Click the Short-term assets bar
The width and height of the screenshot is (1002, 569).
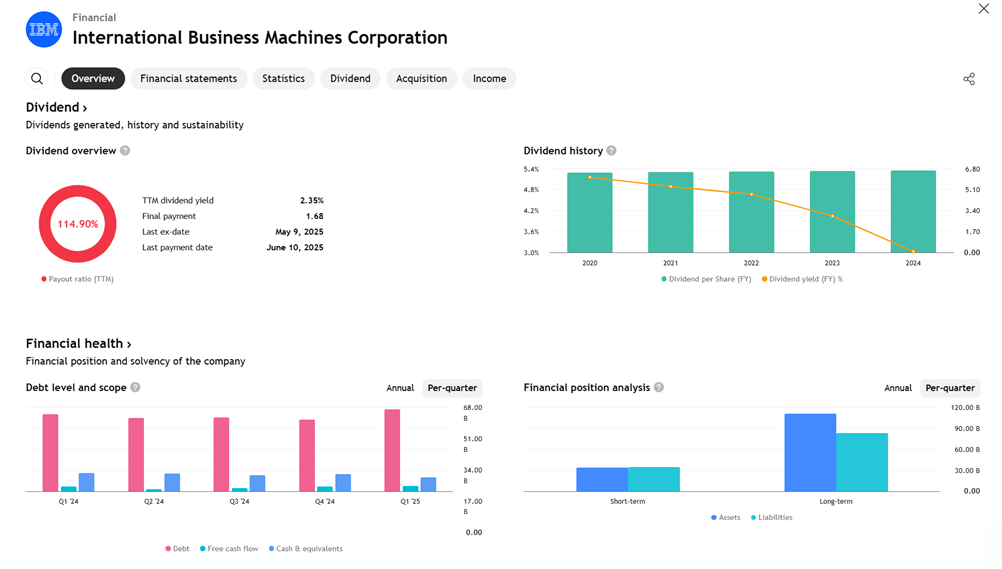(x=602, y=479)
